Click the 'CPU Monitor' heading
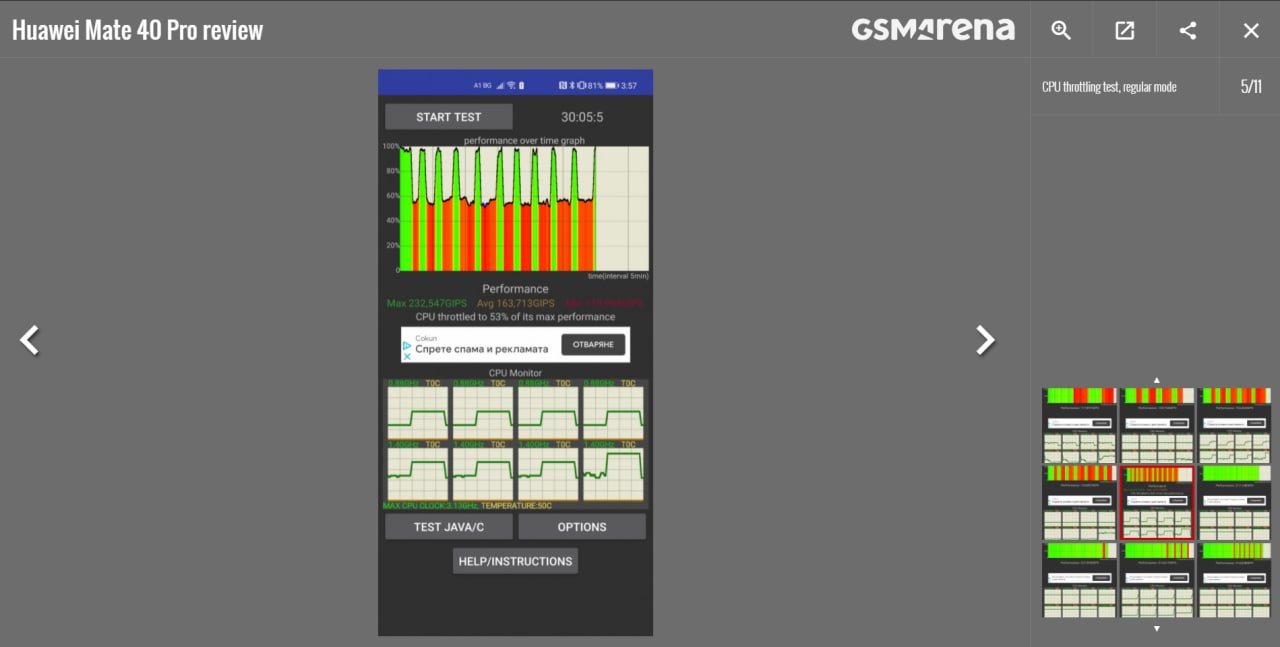This screenshot has height=647, width=1280. (515, 373)
